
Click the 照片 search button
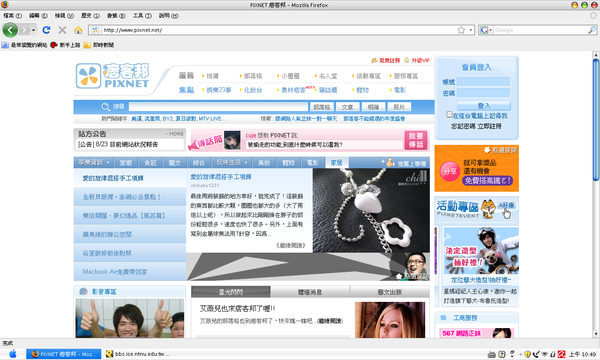[399, 107]
